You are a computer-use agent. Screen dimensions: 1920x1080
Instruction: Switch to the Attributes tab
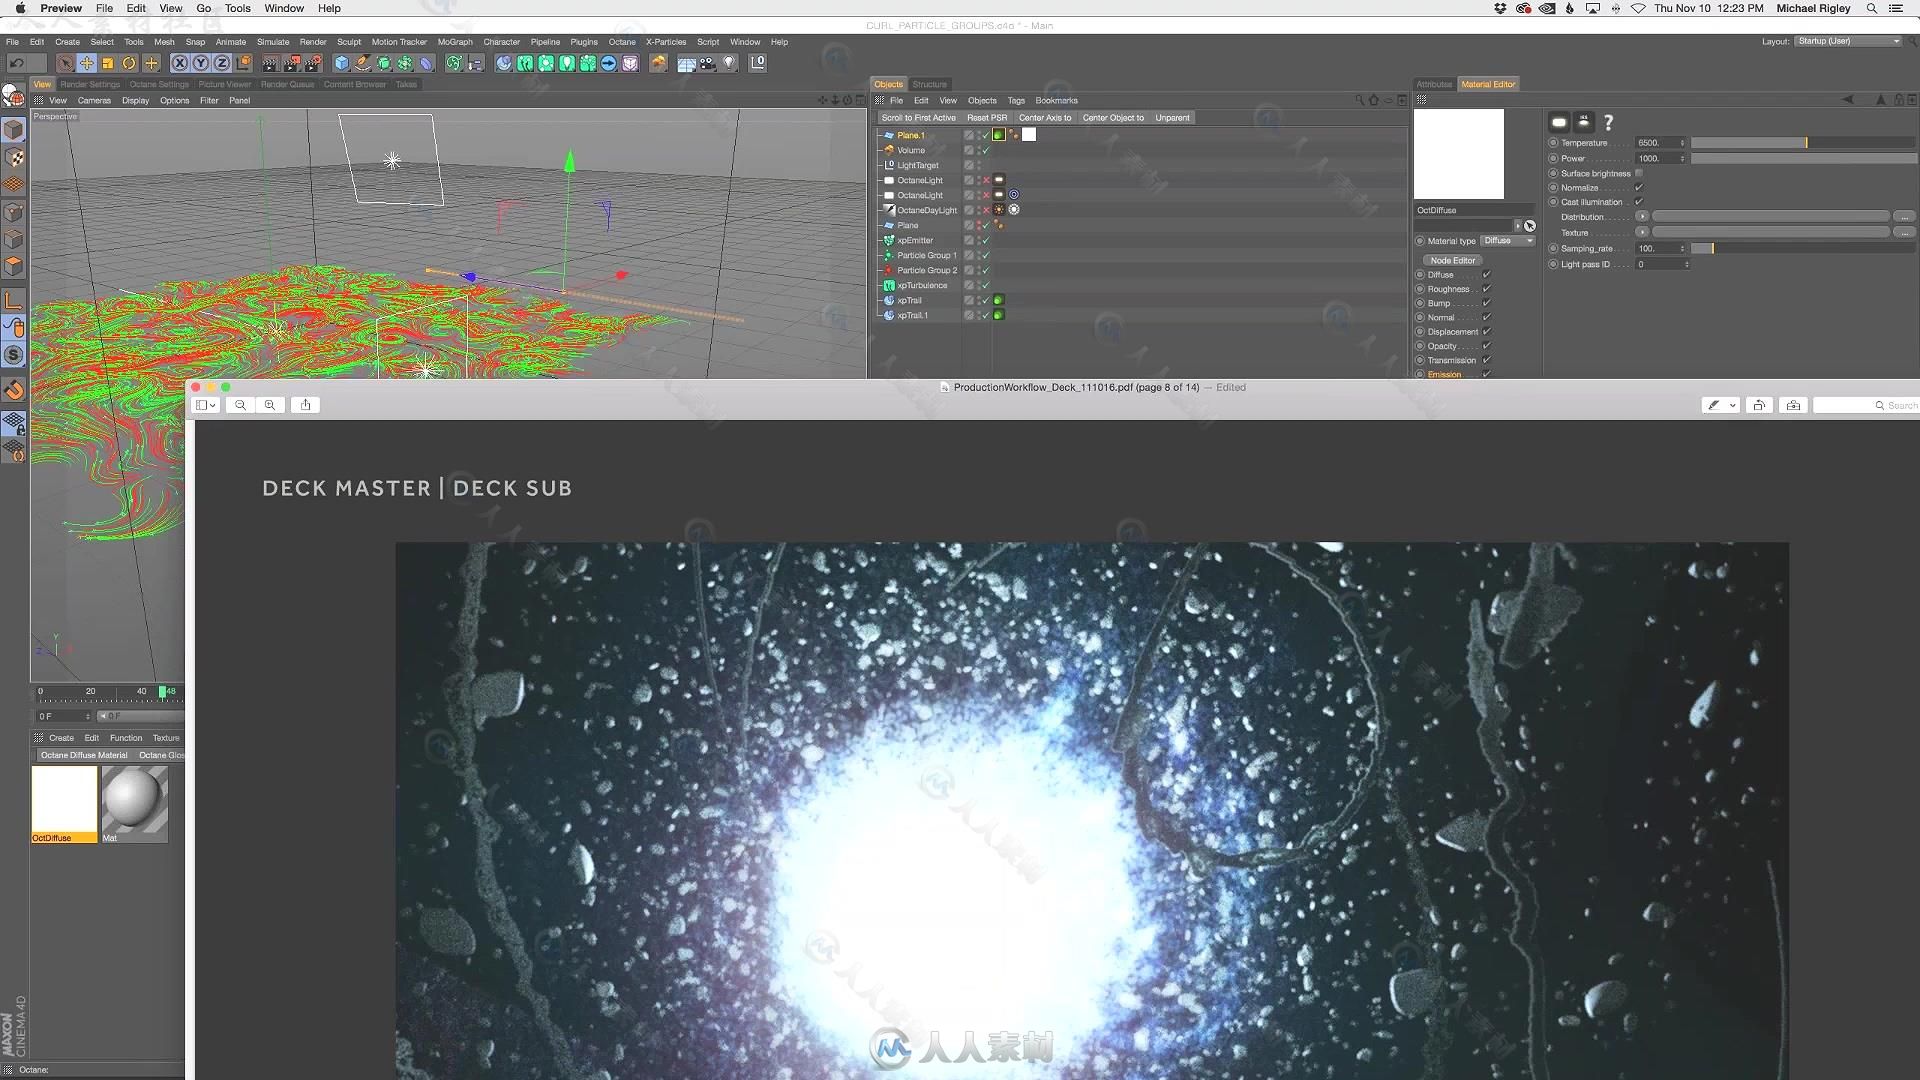pyautogui.click(x=1434, y=84)
